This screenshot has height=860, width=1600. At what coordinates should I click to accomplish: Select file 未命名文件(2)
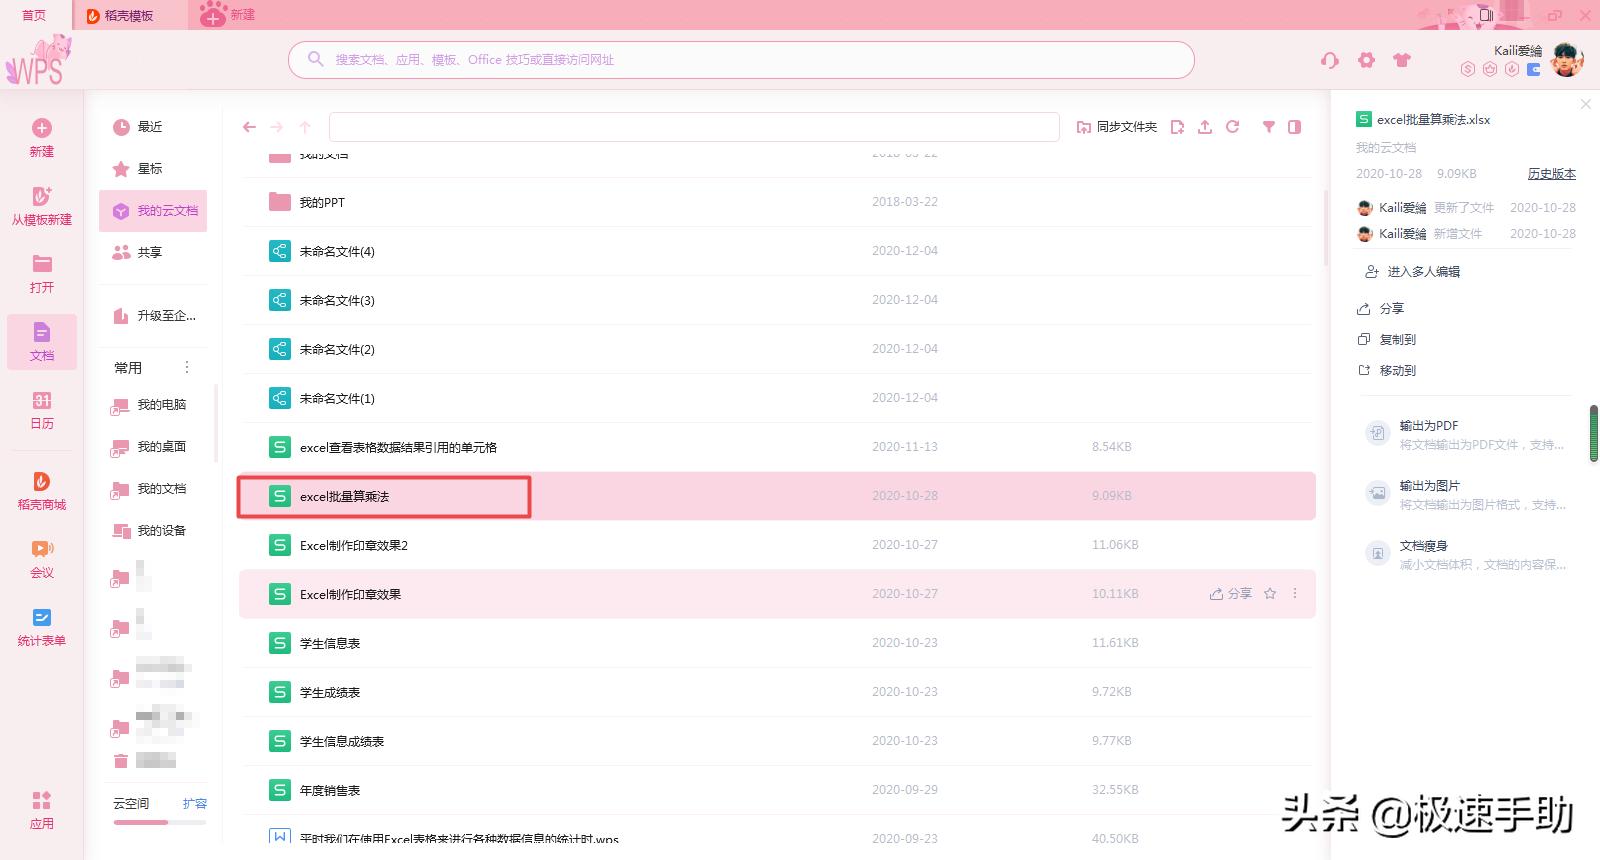[x=776, y=349]
